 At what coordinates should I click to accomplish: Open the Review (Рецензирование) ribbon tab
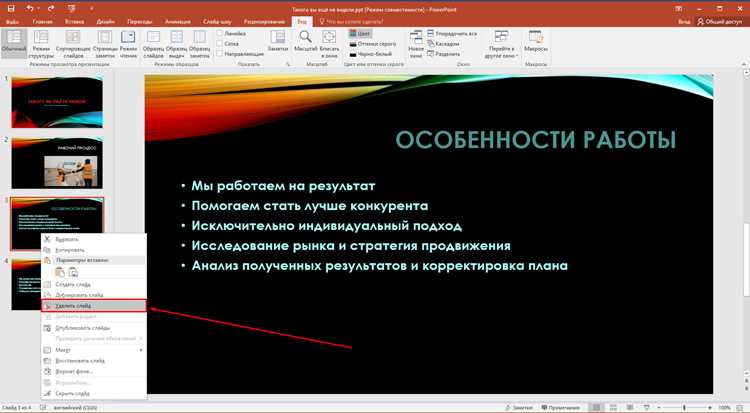(264, 22)
